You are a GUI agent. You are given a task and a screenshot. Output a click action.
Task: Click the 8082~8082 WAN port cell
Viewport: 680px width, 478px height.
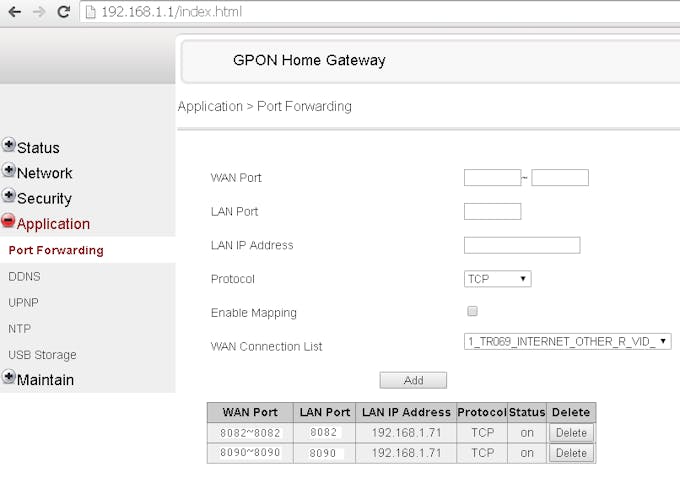tap(250, 433)
